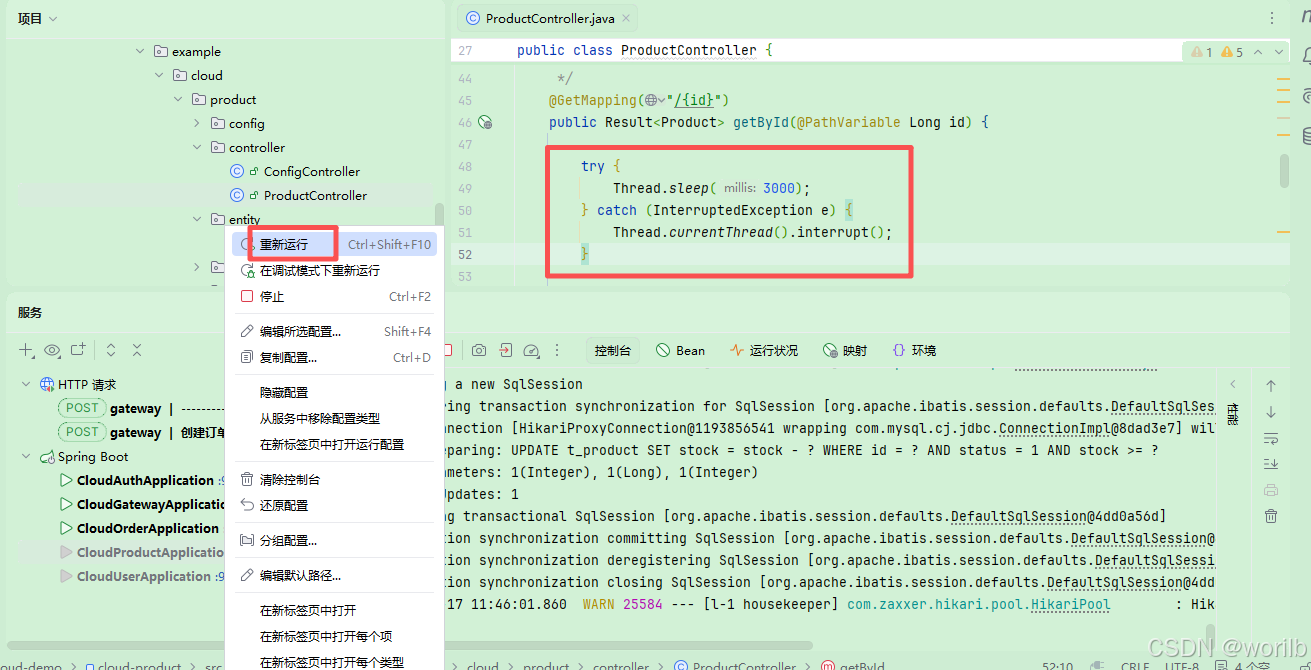Image resolution: width=1311 pixels, height=670 pixels.
Task: Select ConfigController in the project tree
Action: coord(312,171)
